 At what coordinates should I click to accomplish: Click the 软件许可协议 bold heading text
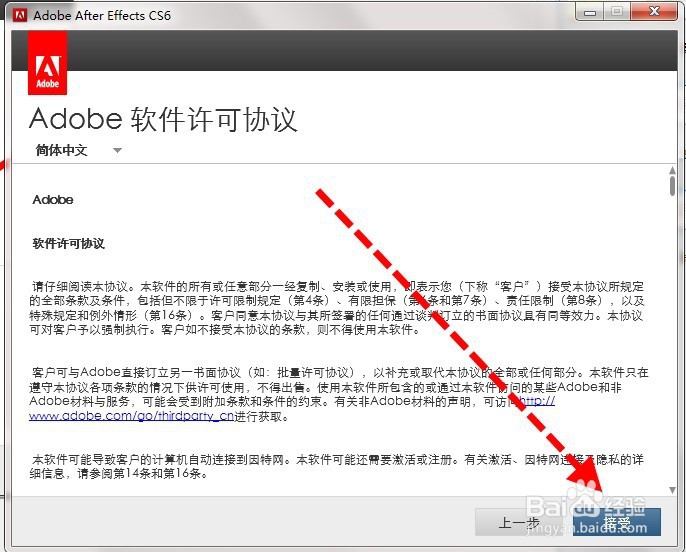(x=69, y=244)
